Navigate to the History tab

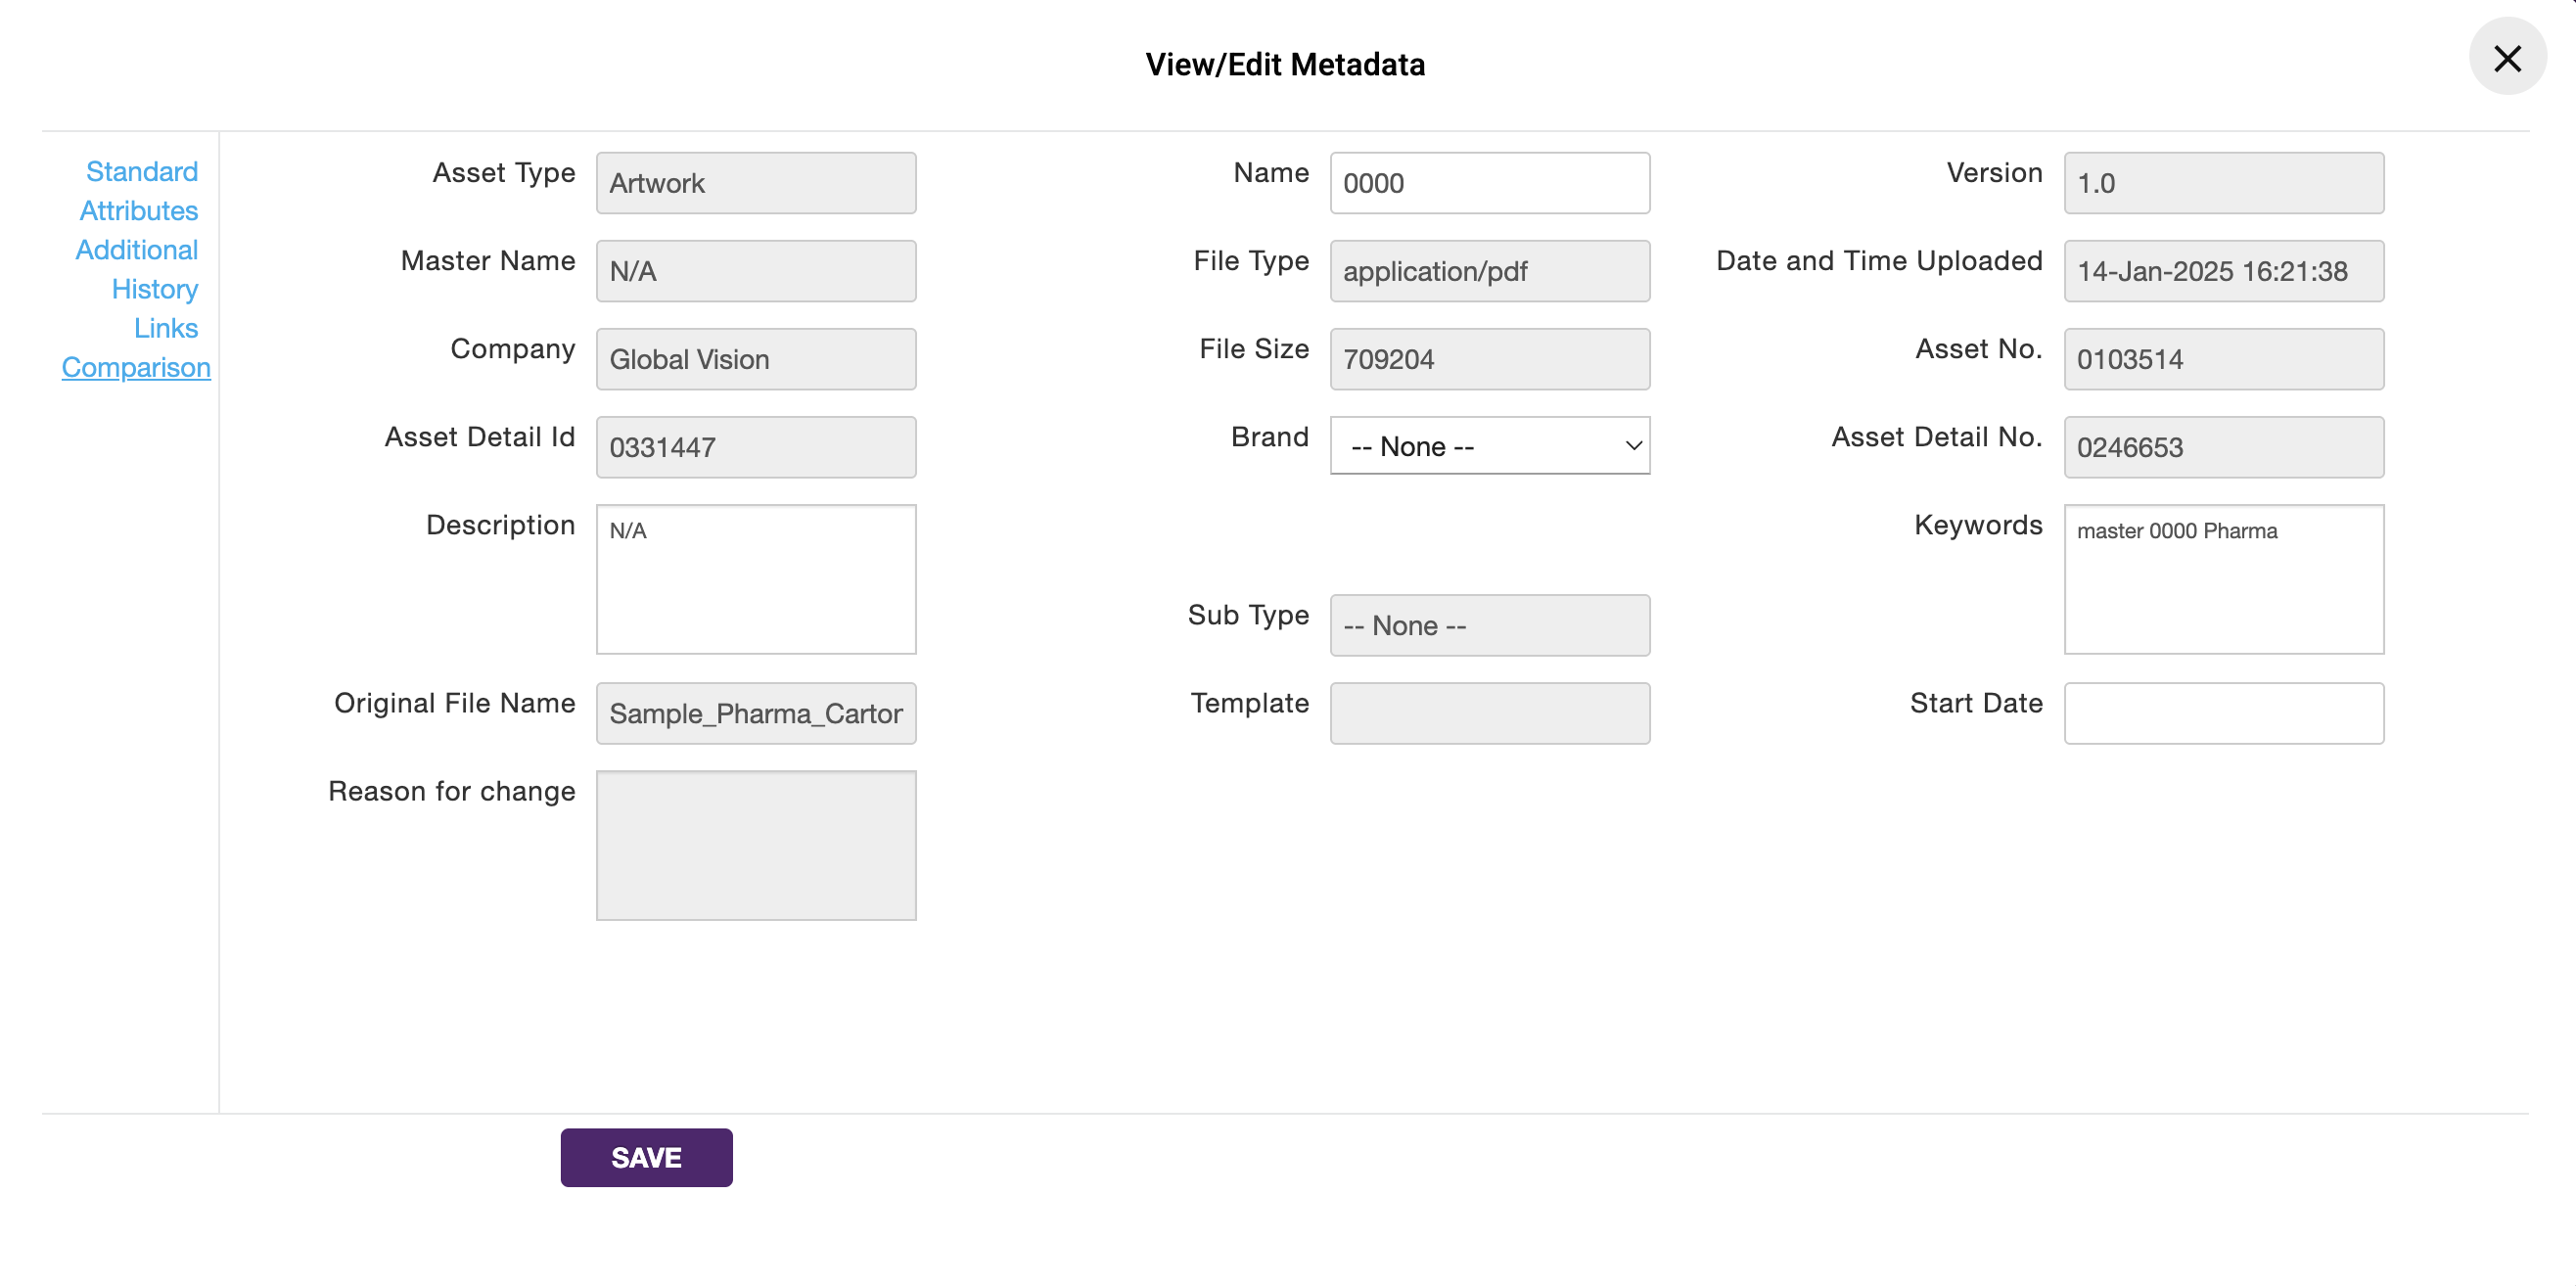[x=155, y=288]
